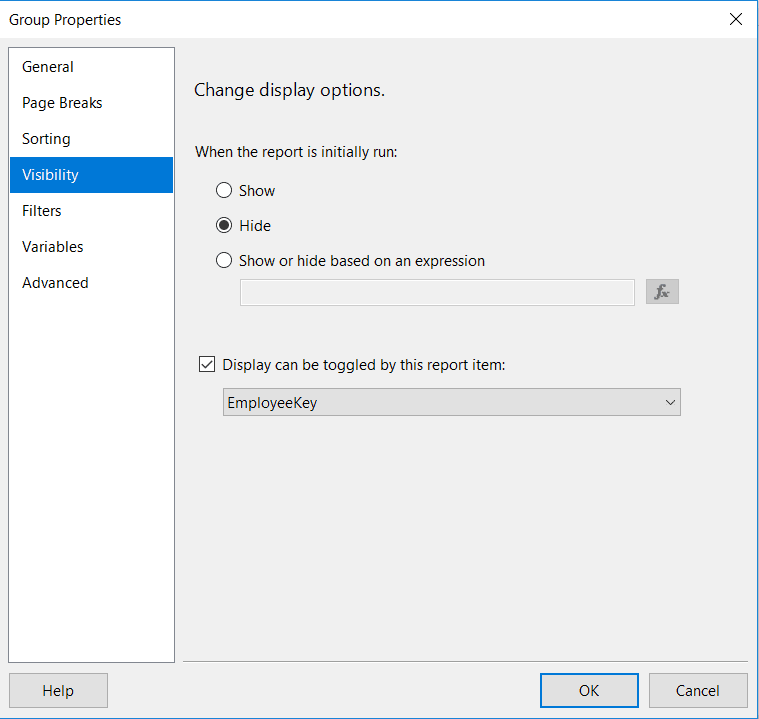Open the EmployeeKey report item dropdown
This screenshot has height=719, width=759.
(451, 403)
